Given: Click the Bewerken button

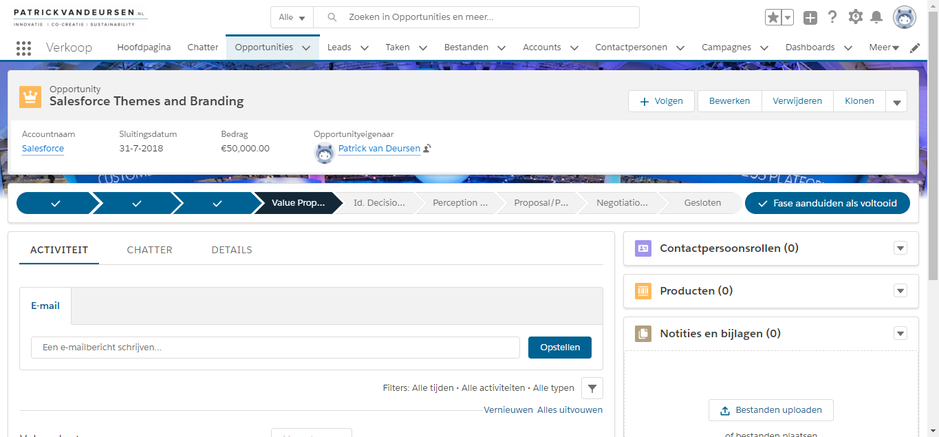Looking at the screenshot, I should coord(729,101).
